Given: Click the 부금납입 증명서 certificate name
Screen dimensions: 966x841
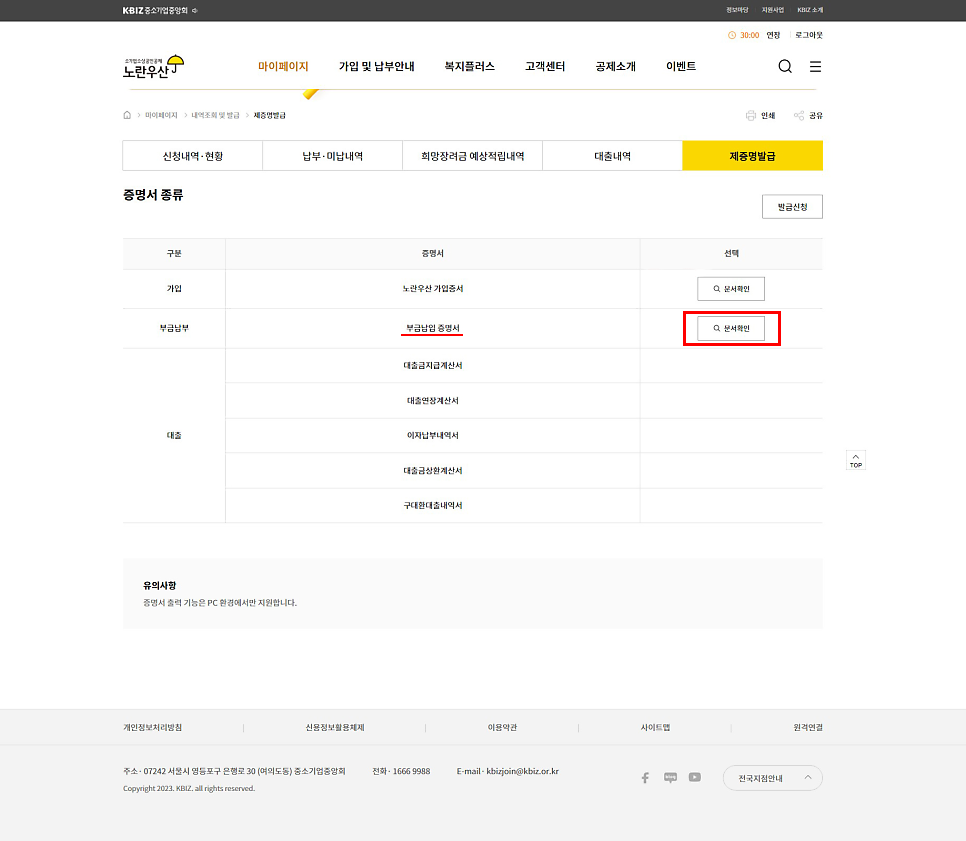Looking at the screenshot, I should pyautogui.click(x=432, y=328).
